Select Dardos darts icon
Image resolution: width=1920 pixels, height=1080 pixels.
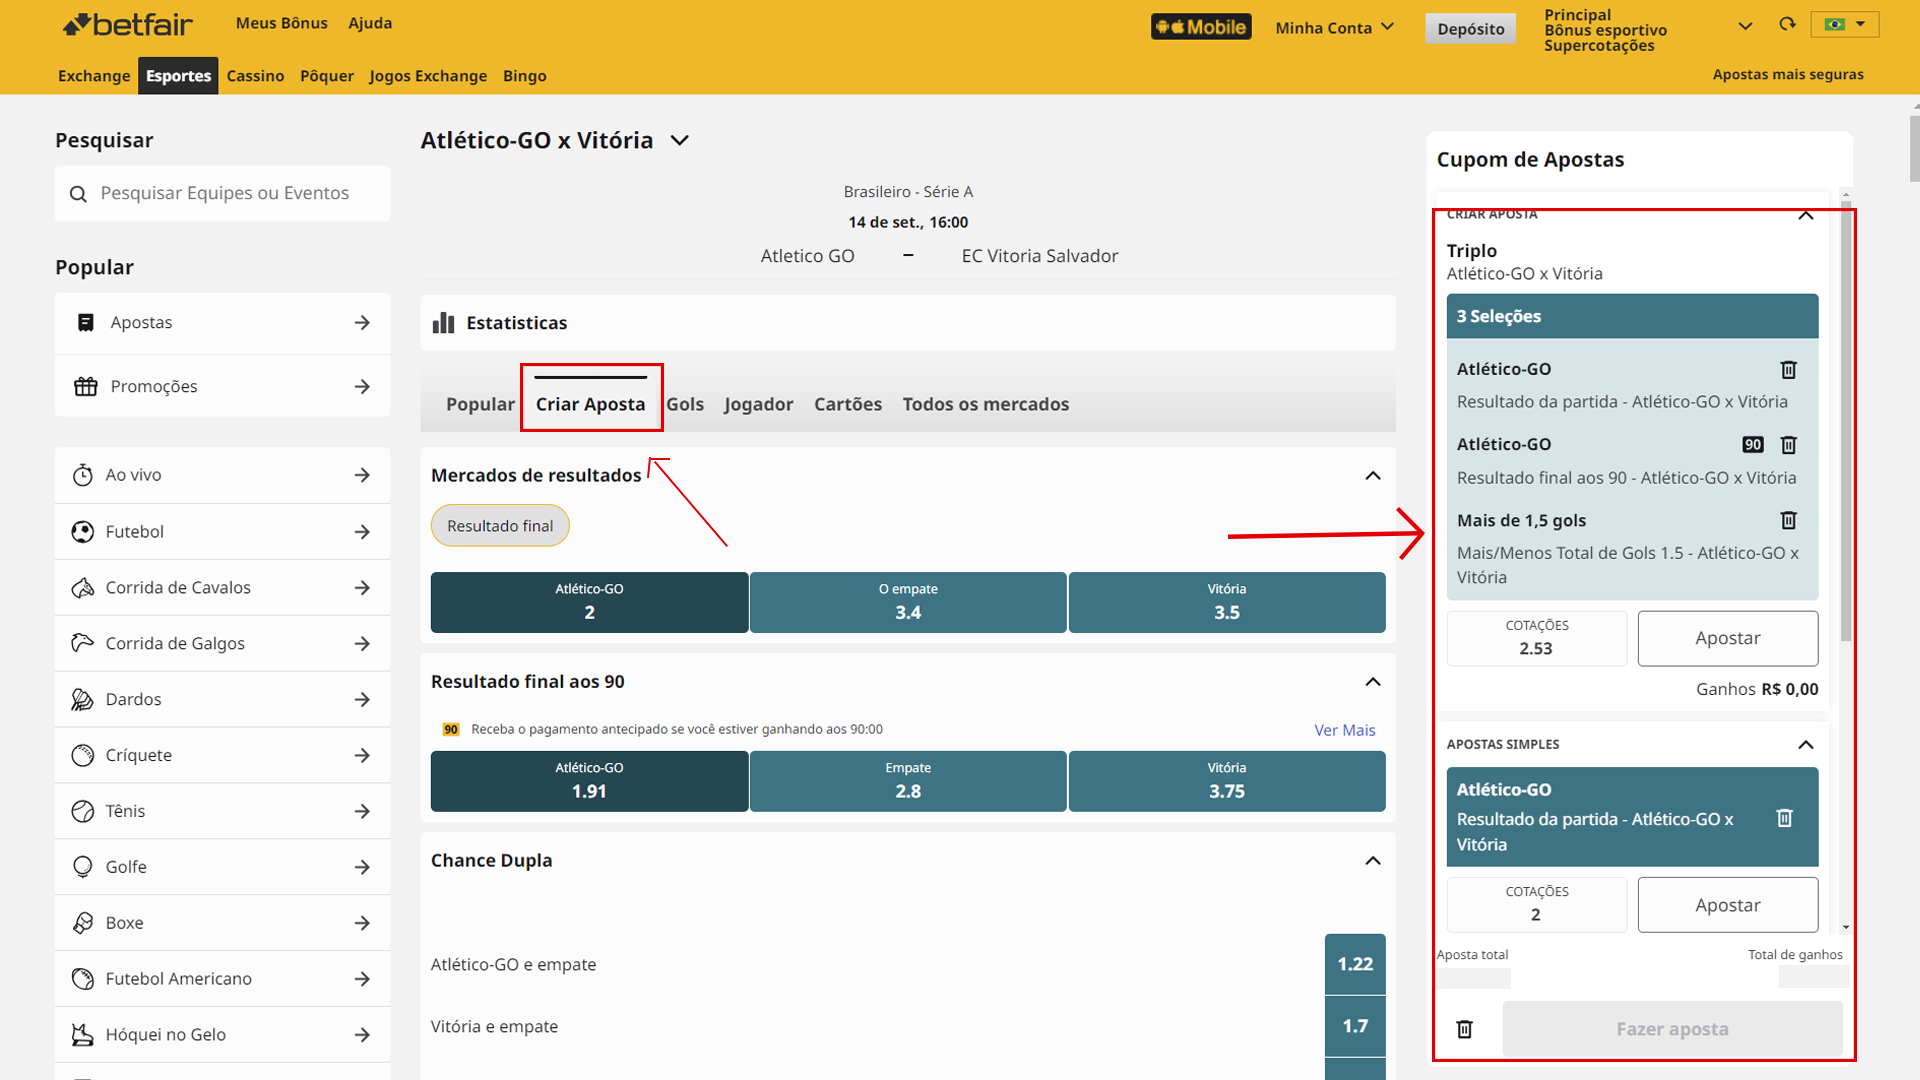83,700
